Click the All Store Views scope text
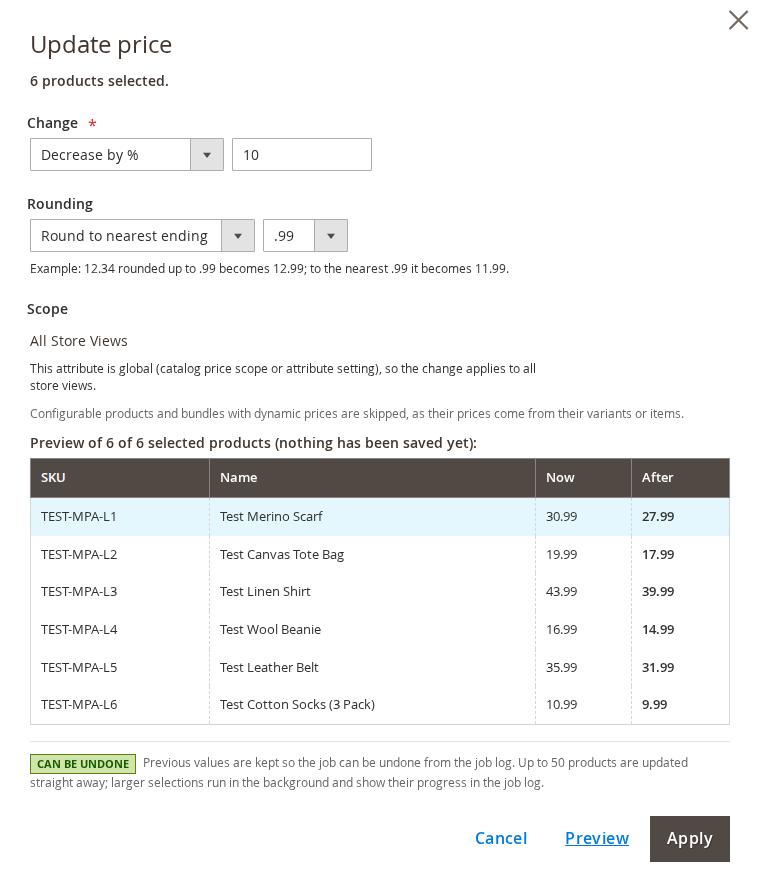Screen dimensions: 760x892 (79, 341)
